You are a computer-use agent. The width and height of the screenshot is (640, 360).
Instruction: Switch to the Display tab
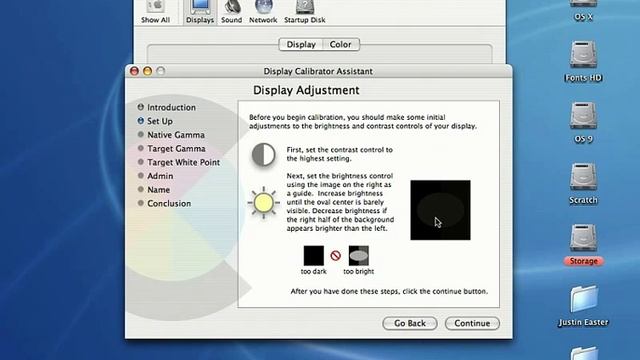pyautogui.click(x=301, y=44)
